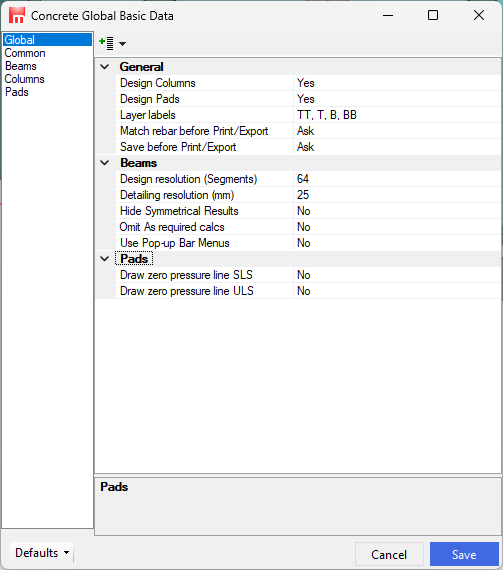Image resolution: width=503 pixels, height=570 pixels.
Task: Collapse the General section chevron
Action: pos(105,67)
